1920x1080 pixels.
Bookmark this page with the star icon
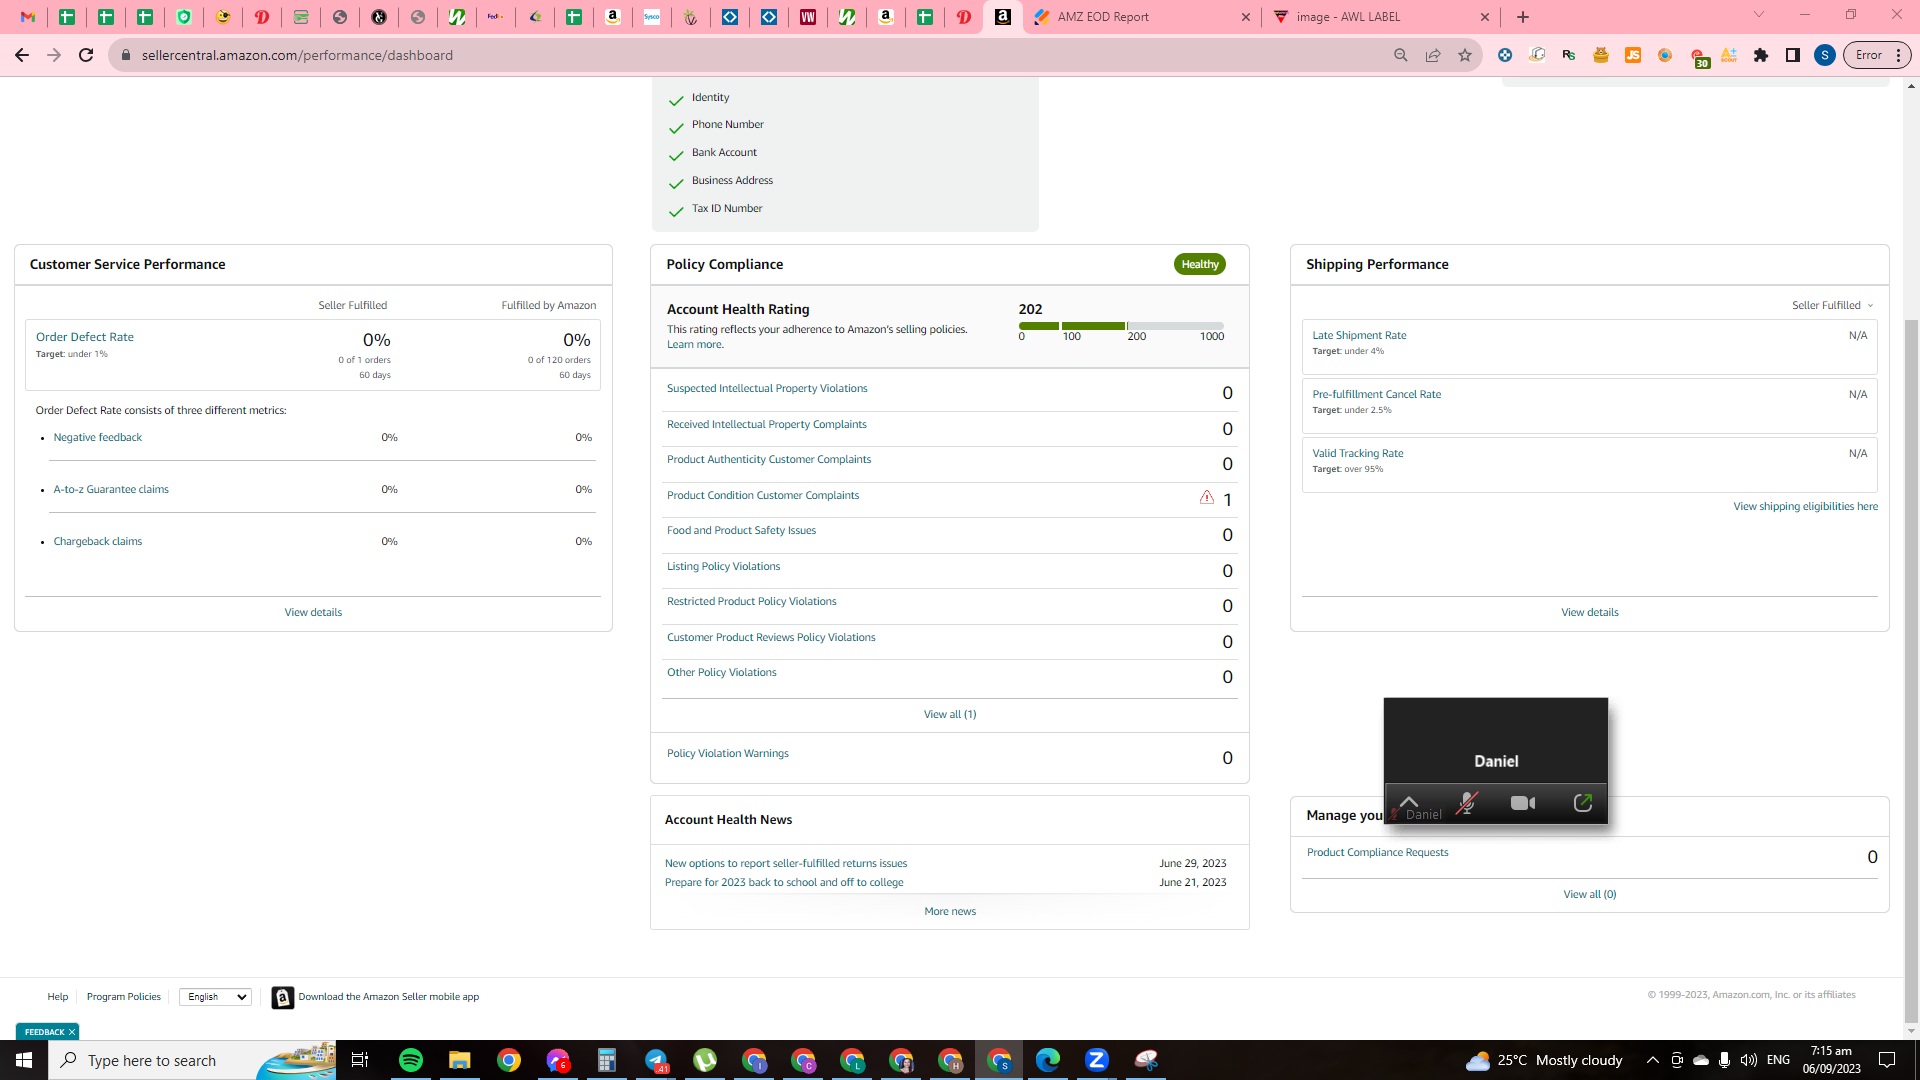pyautogui.click(x=1465, y=55)
